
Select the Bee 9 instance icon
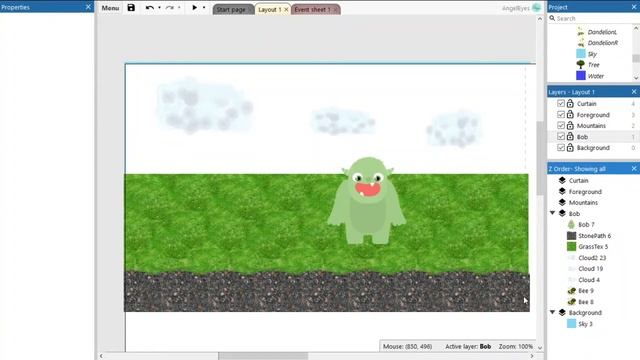[x=571, y=291]
